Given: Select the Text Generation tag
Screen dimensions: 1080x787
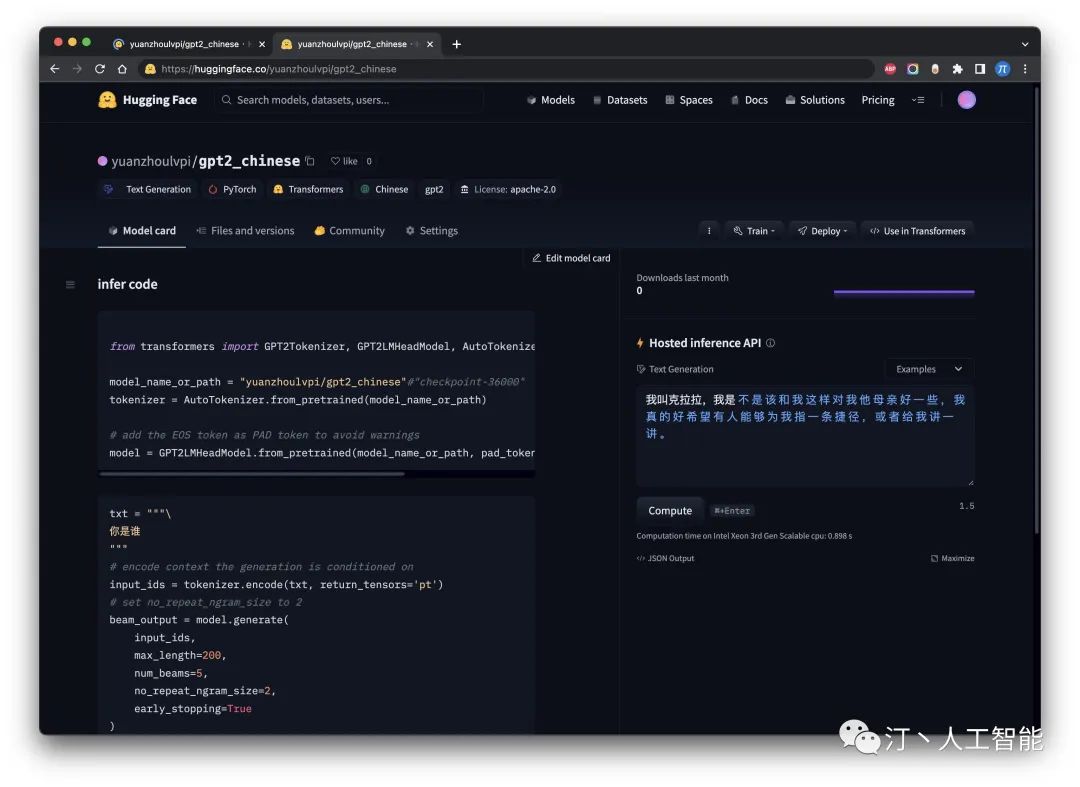Looking at the screenshot, I should tap(147, 189).
